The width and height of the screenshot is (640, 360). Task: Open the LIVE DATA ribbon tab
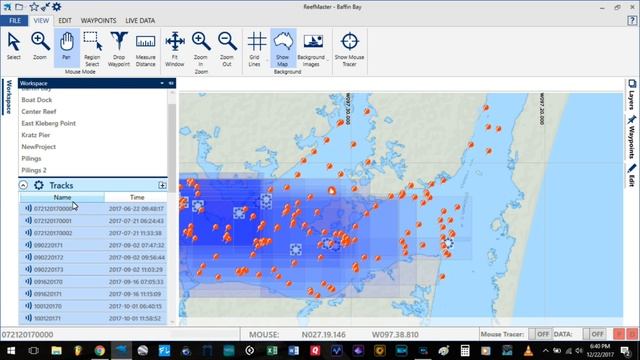140,20
